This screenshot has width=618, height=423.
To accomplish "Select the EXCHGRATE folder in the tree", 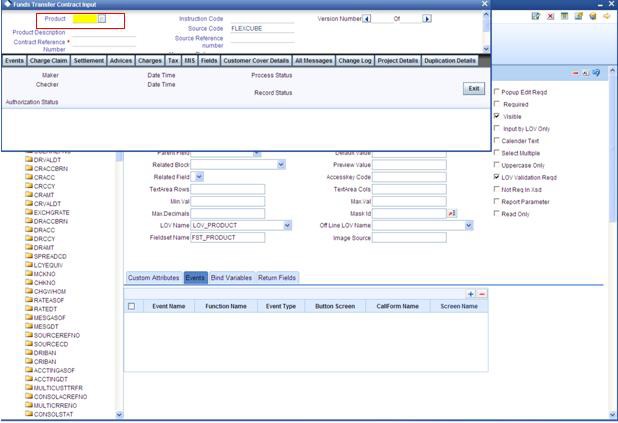I will coord(47,212).
